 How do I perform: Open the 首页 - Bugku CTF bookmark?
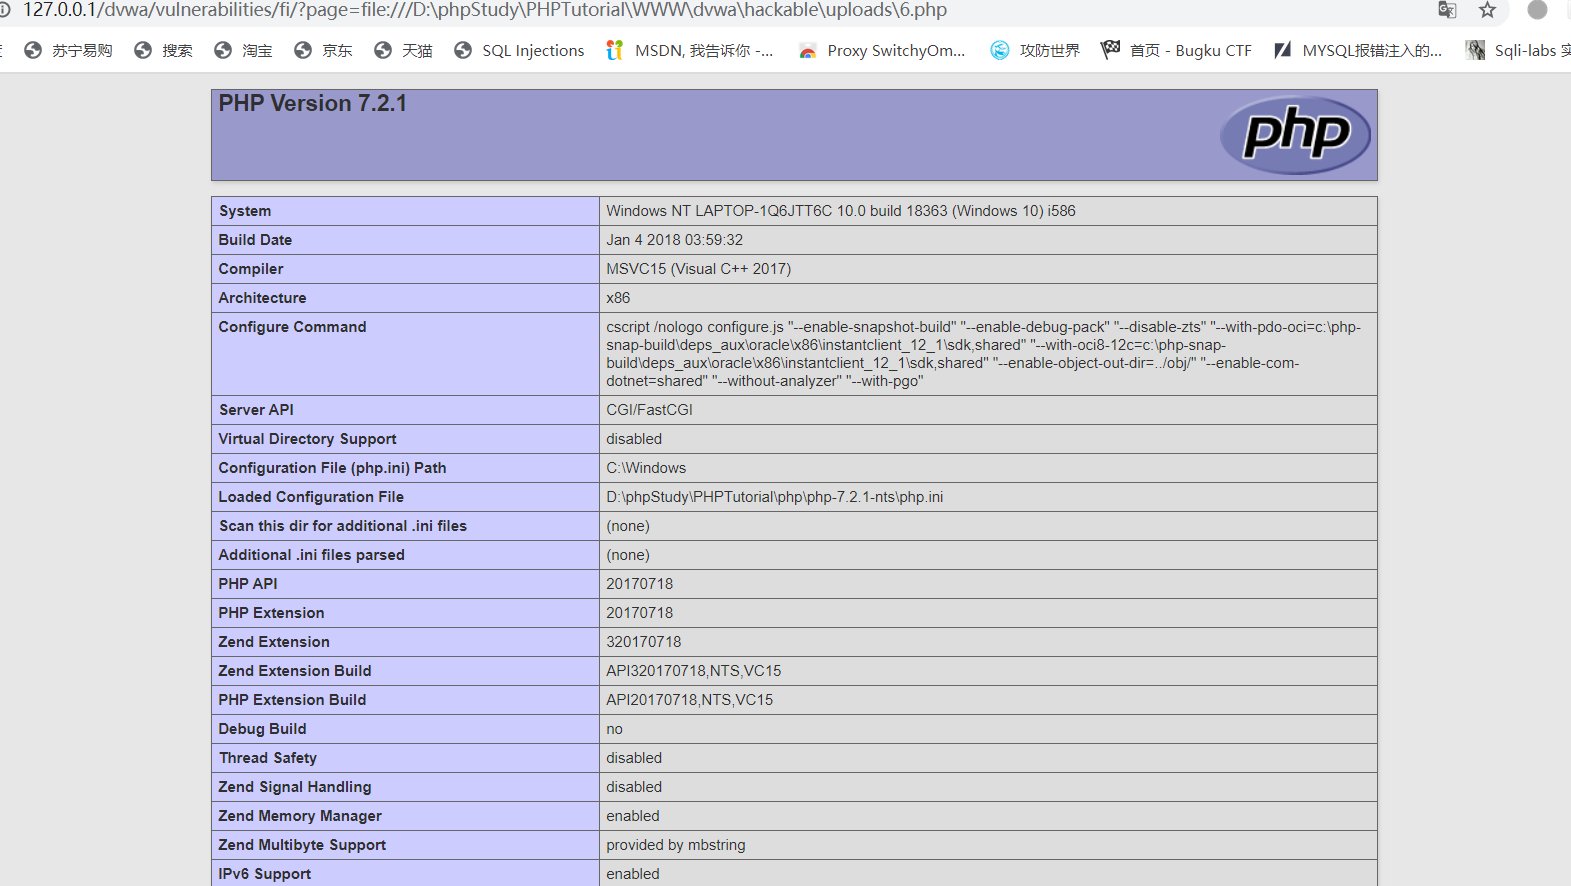[x=1176, y=51]
